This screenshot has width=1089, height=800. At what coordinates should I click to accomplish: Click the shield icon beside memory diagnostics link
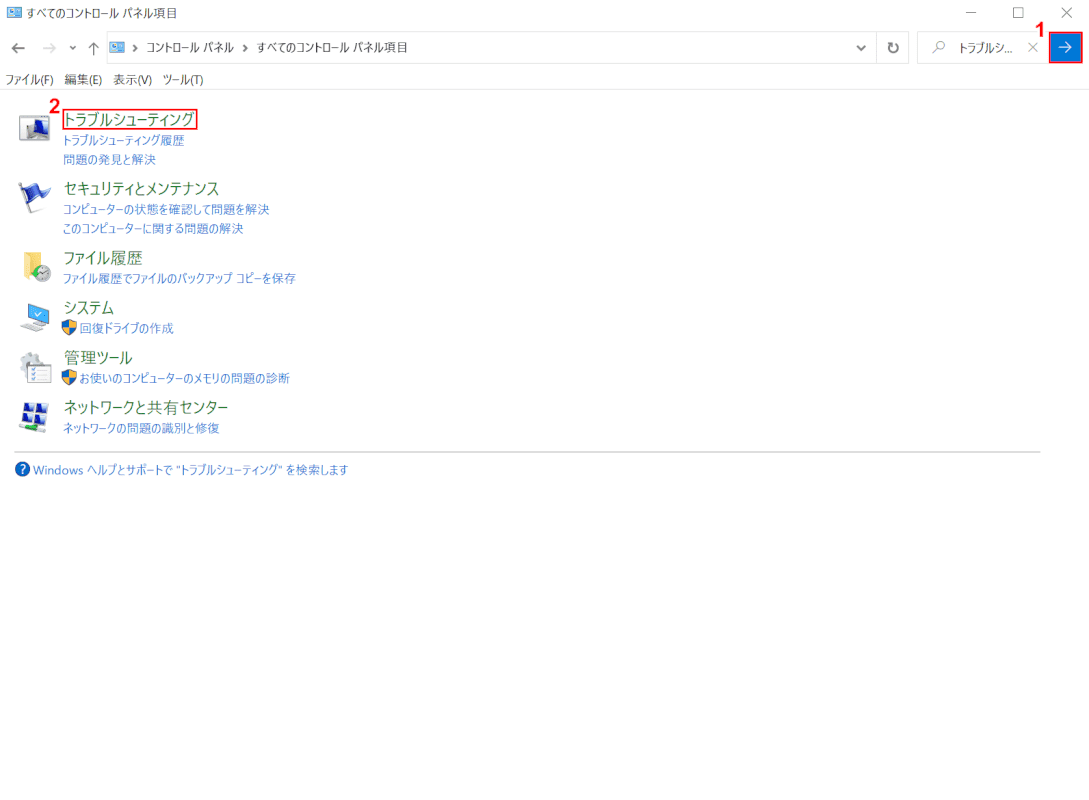[69, 378]
